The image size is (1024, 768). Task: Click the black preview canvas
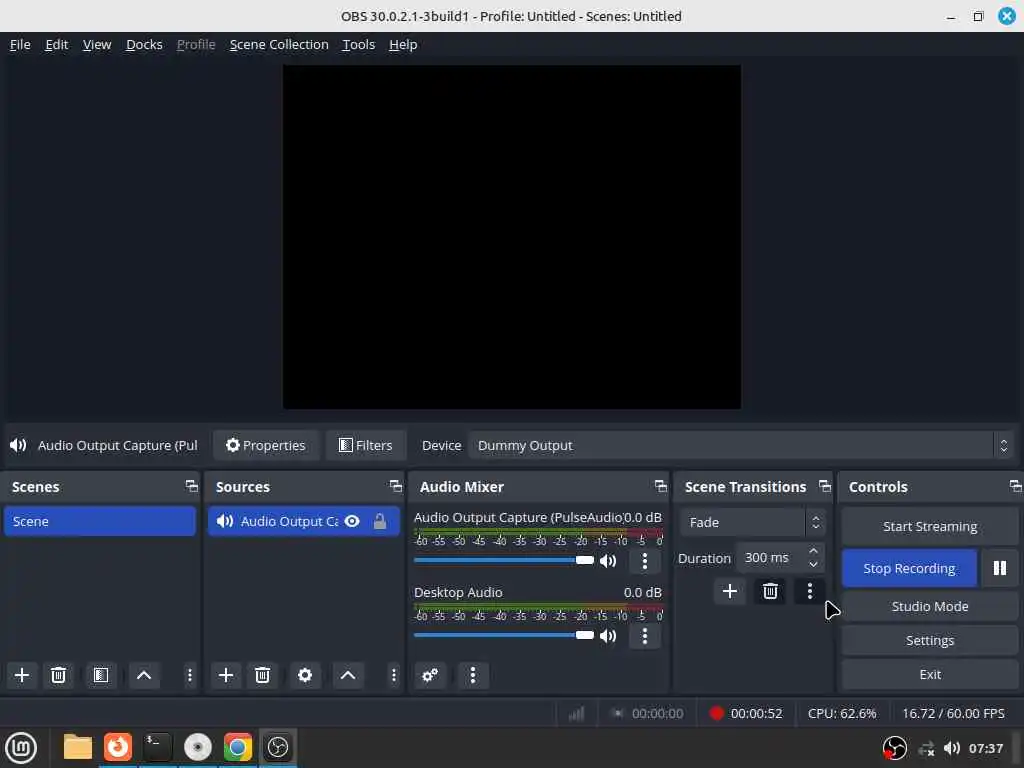coord(511,237)
